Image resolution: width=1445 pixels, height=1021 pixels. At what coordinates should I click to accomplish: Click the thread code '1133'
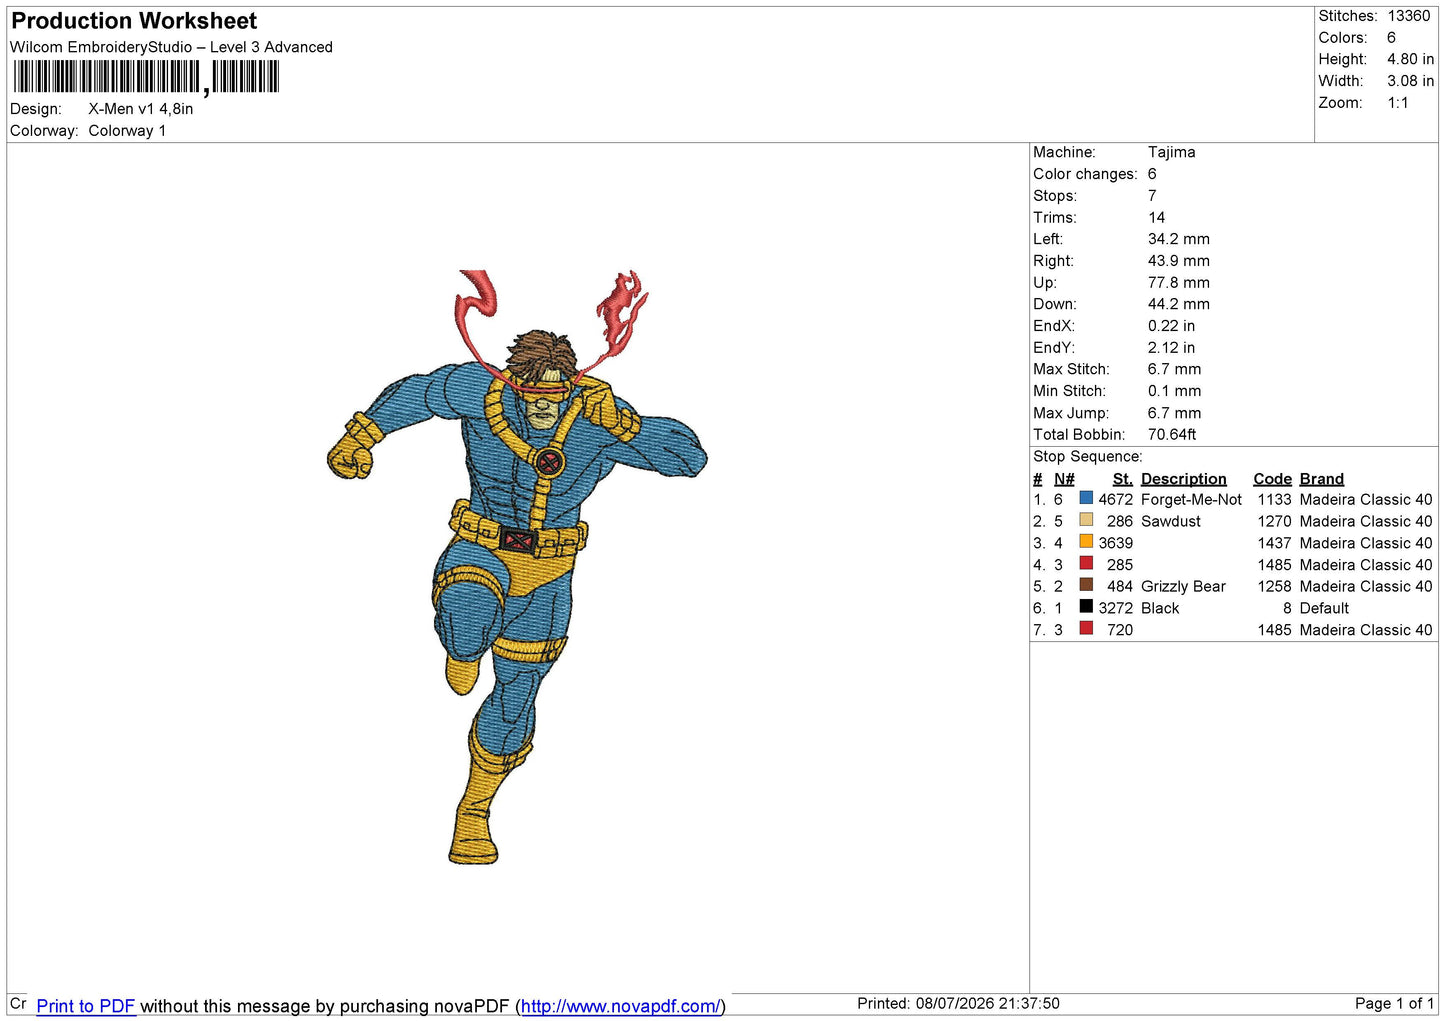point(1274,499)
